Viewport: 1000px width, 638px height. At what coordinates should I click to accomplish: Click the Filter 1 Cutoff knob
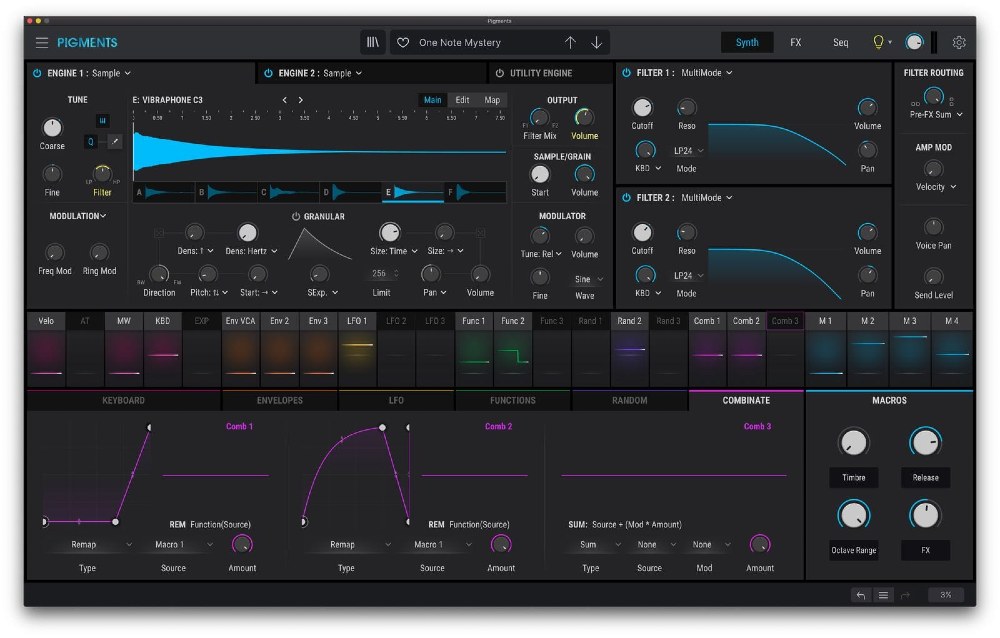[x=642, y=108]
